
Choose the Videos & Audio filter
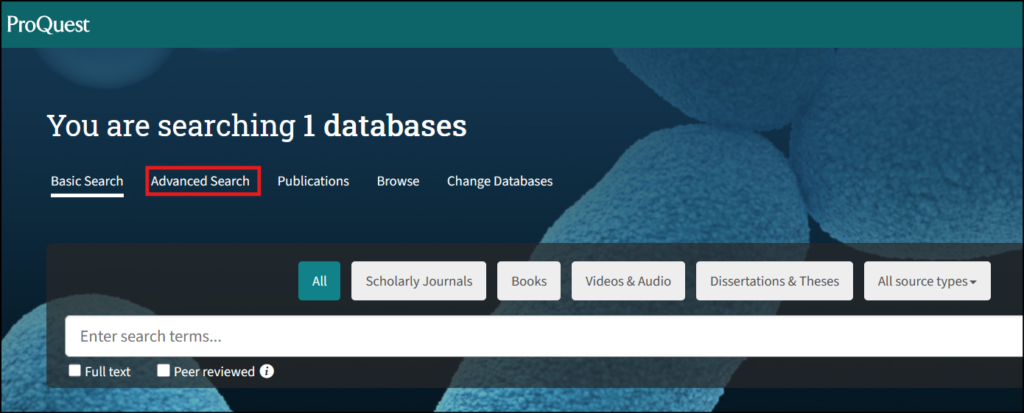[x=628, y=281]
